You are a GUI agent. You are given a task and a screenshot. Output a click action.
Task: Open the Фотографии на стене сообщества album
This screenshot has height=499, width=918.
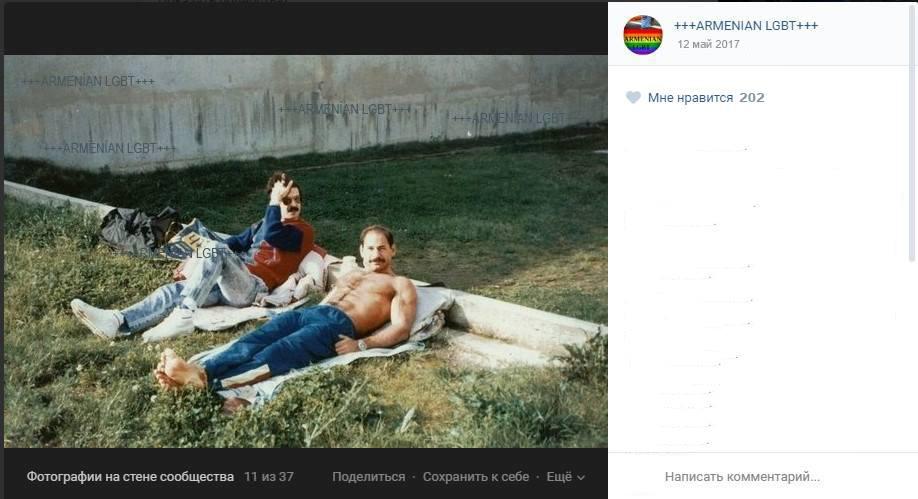point(130,477)
